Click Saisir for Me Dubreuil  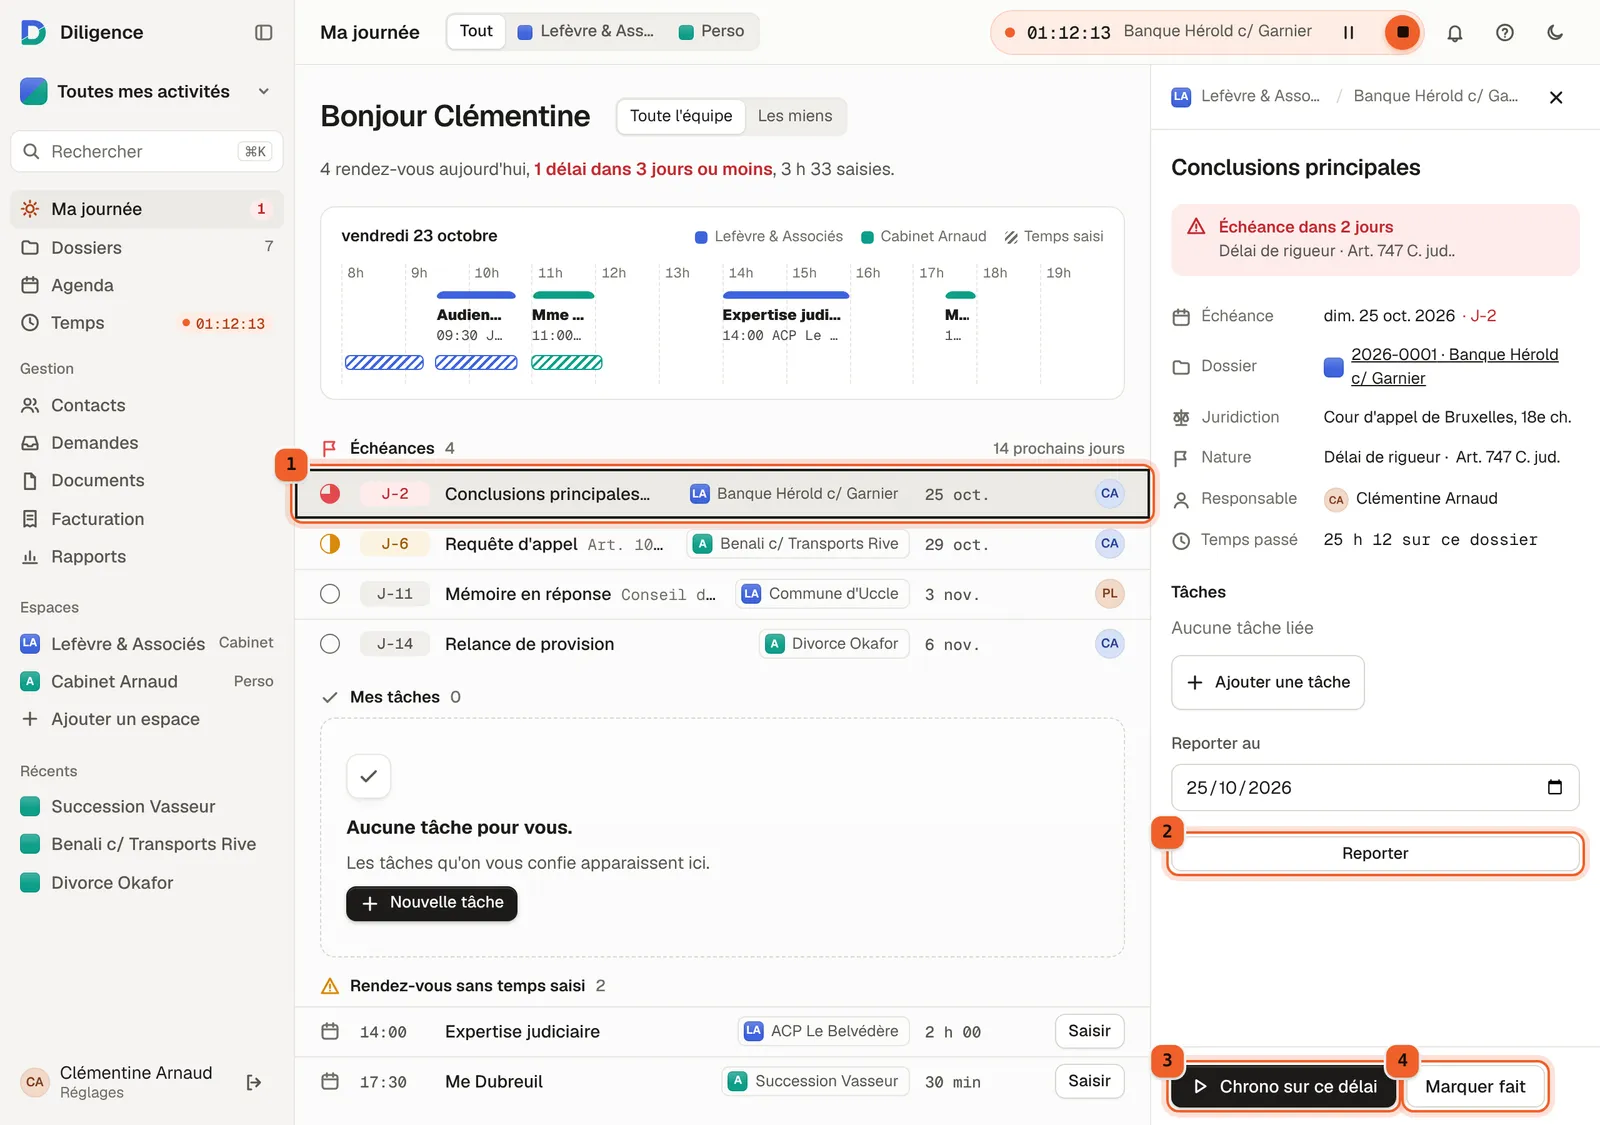click(x=1089, y=1081)
